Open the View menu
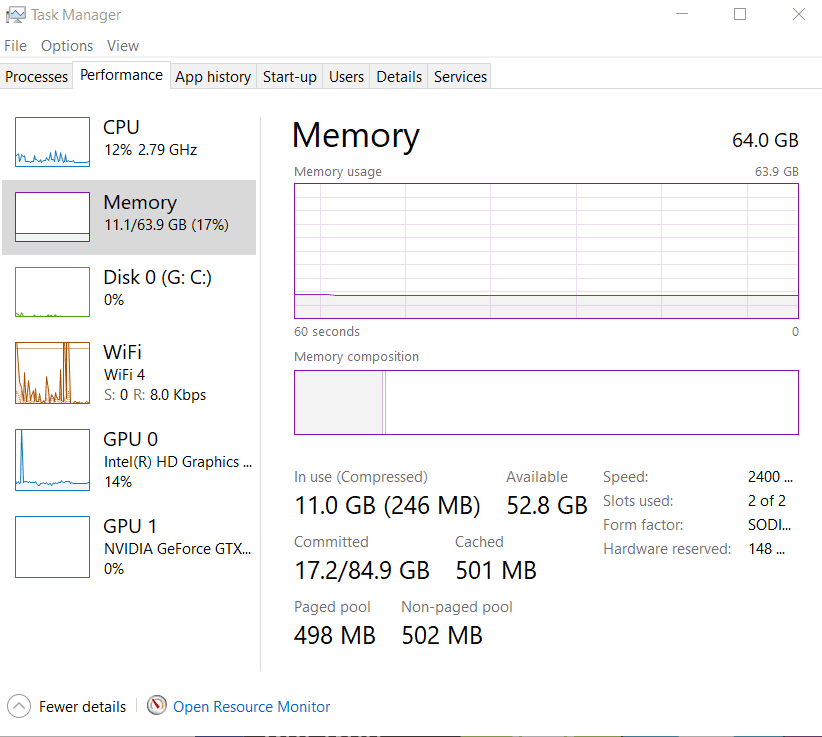Screen dimensions: 822x737 (x=123, y=46)
